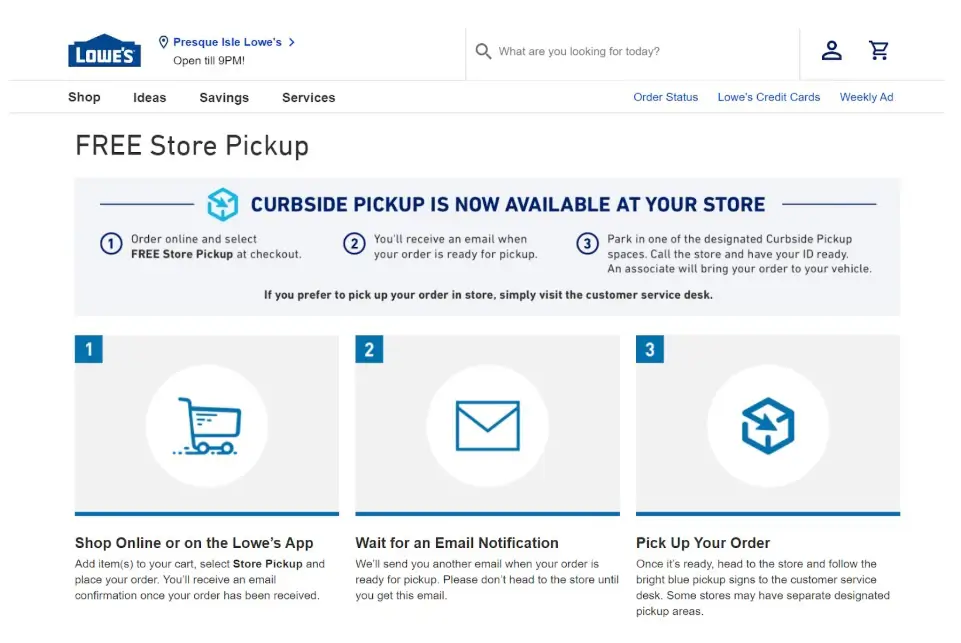Open the Ideas menu
The image size is (961, 643).
pos(150,97)
